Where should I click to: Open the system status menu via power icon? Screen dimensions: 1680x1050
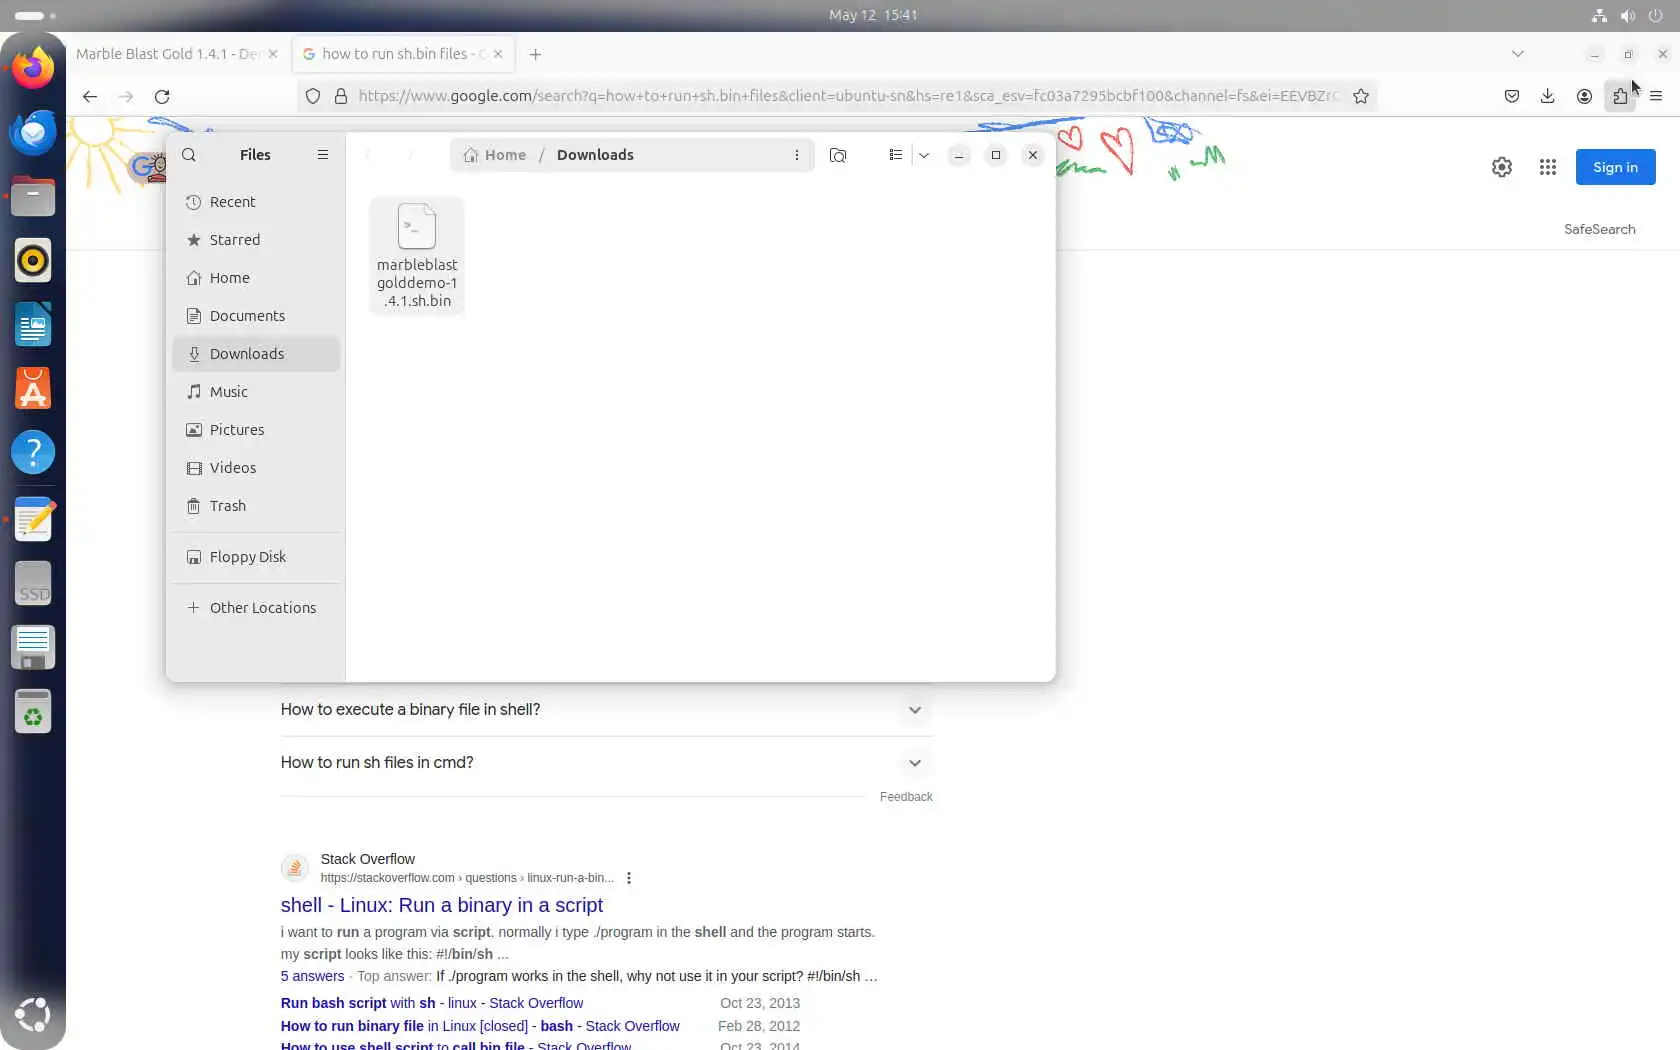click(x=1655, y=15)
